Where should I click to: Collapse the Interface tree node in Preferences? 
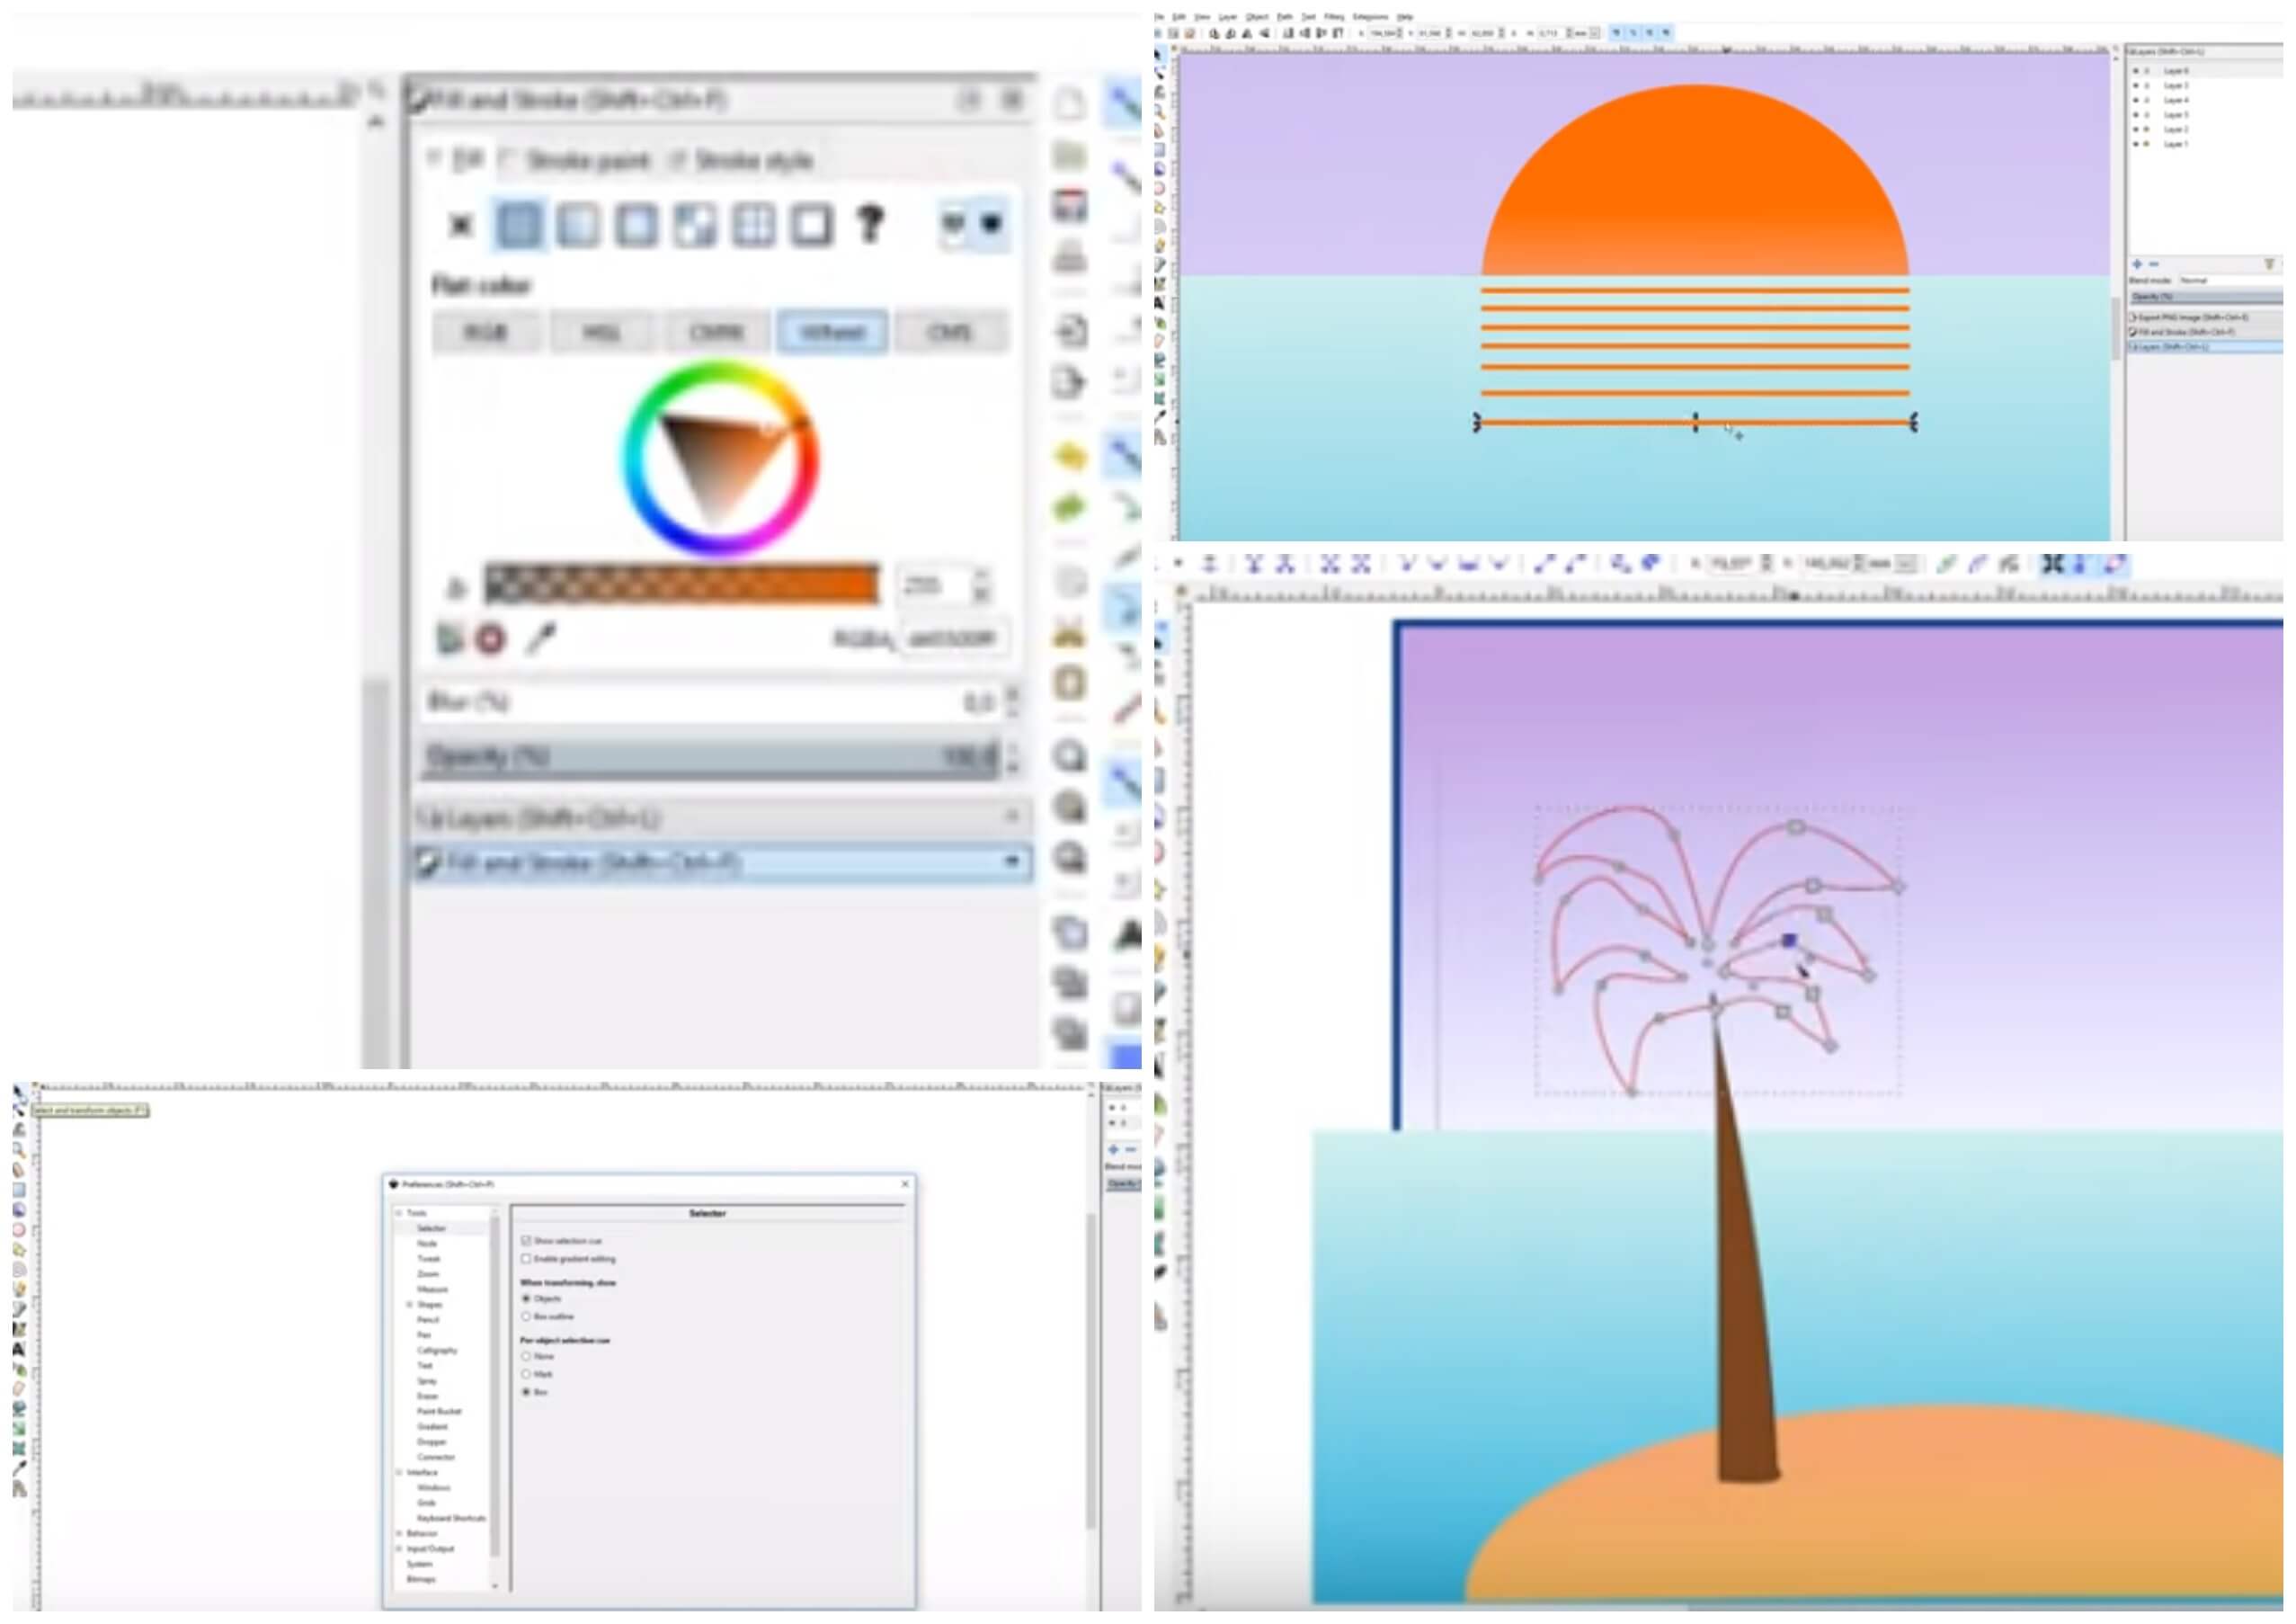(x=399, y=1472)
